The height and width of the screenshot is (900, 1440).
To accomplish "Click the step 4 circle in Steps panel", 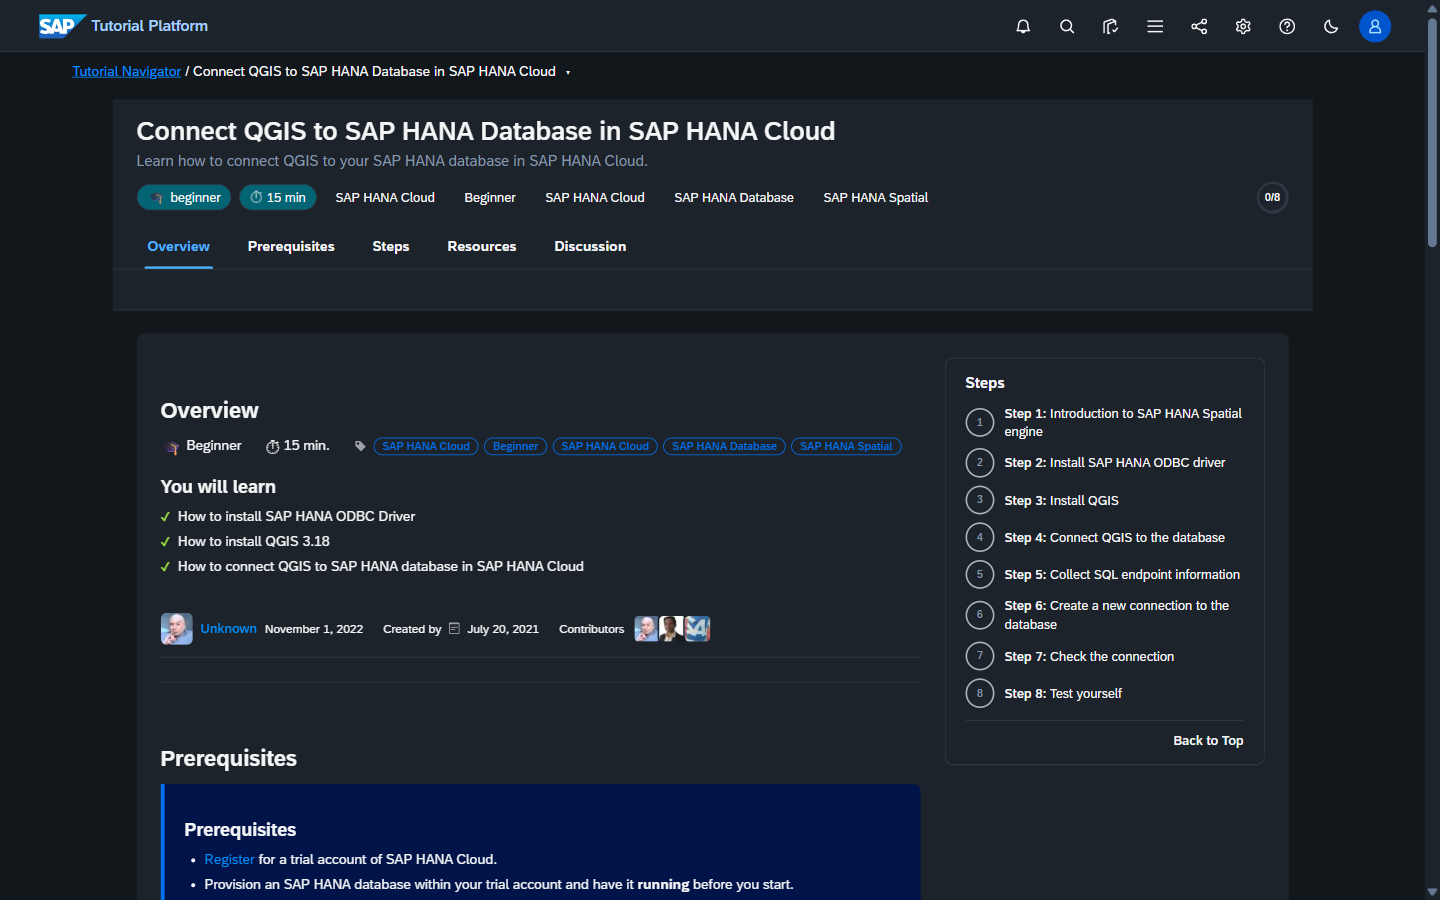I will point(980,537).
